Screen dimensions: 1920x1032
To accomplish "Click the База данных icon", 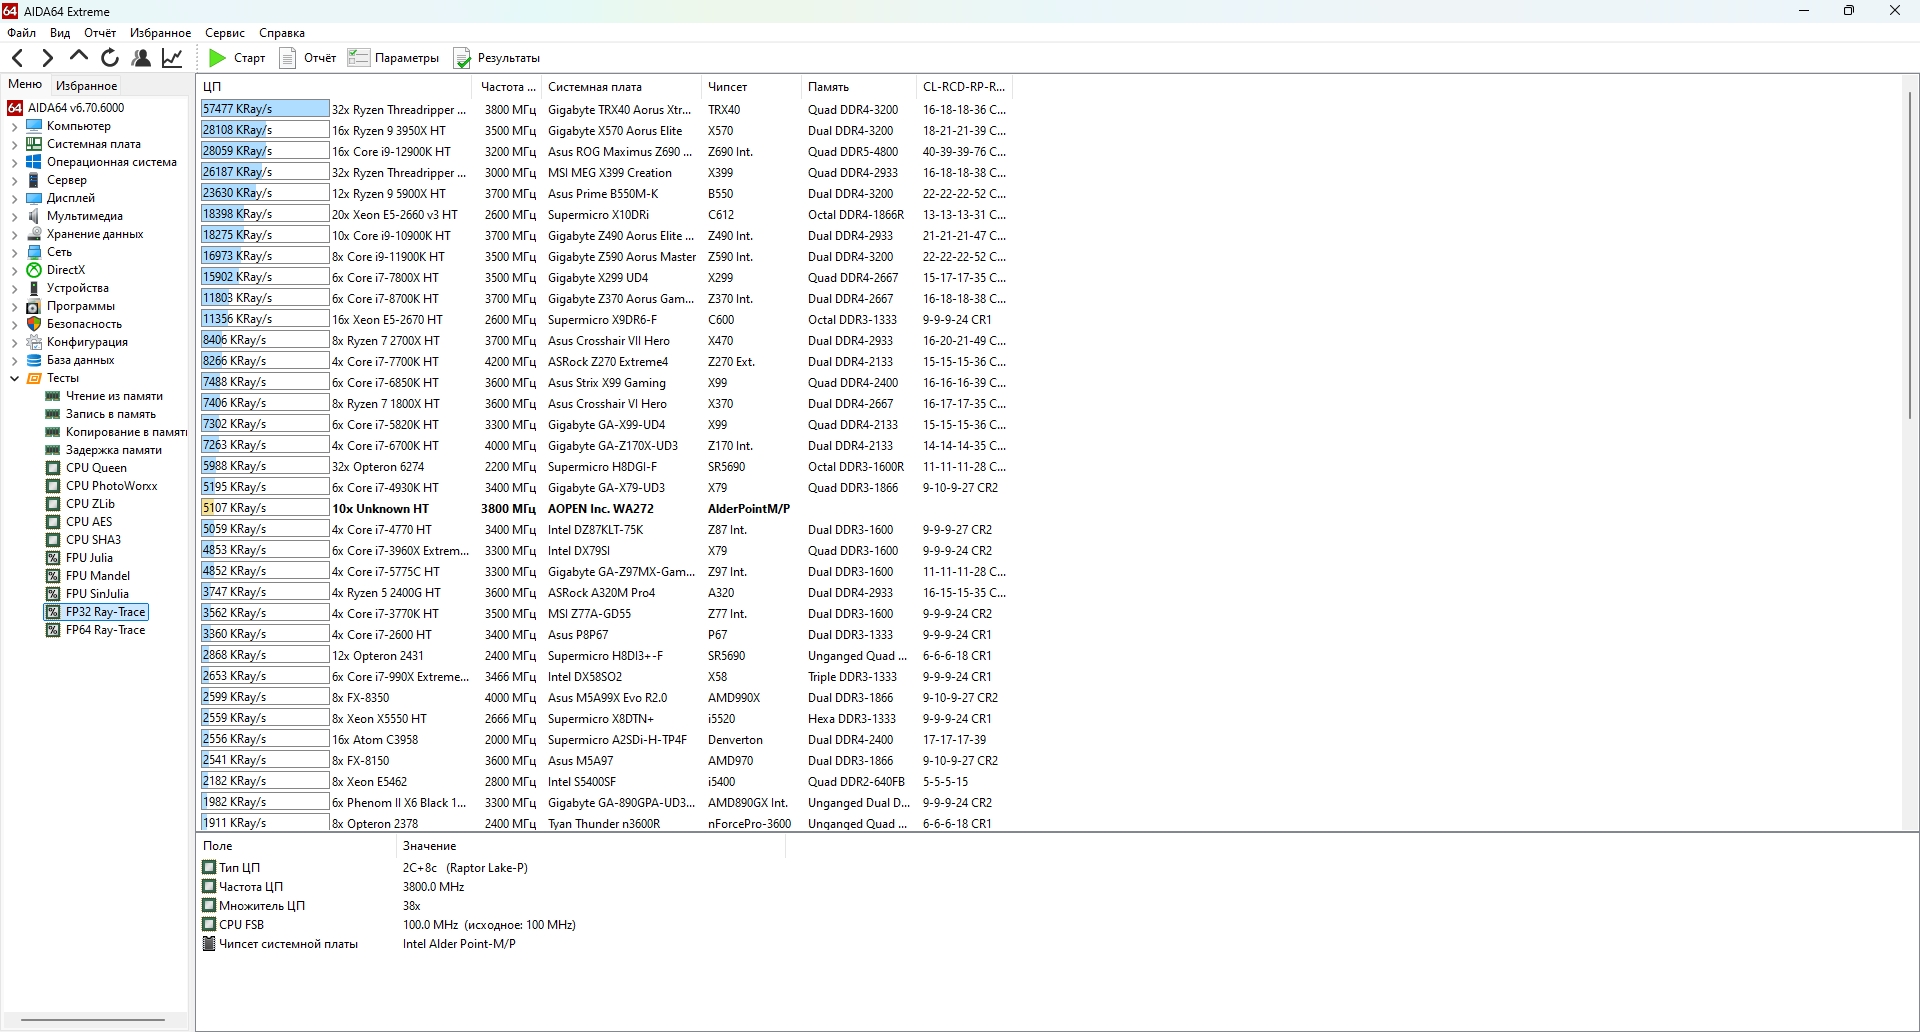I will pyautogui.click(x=34, y=360).
